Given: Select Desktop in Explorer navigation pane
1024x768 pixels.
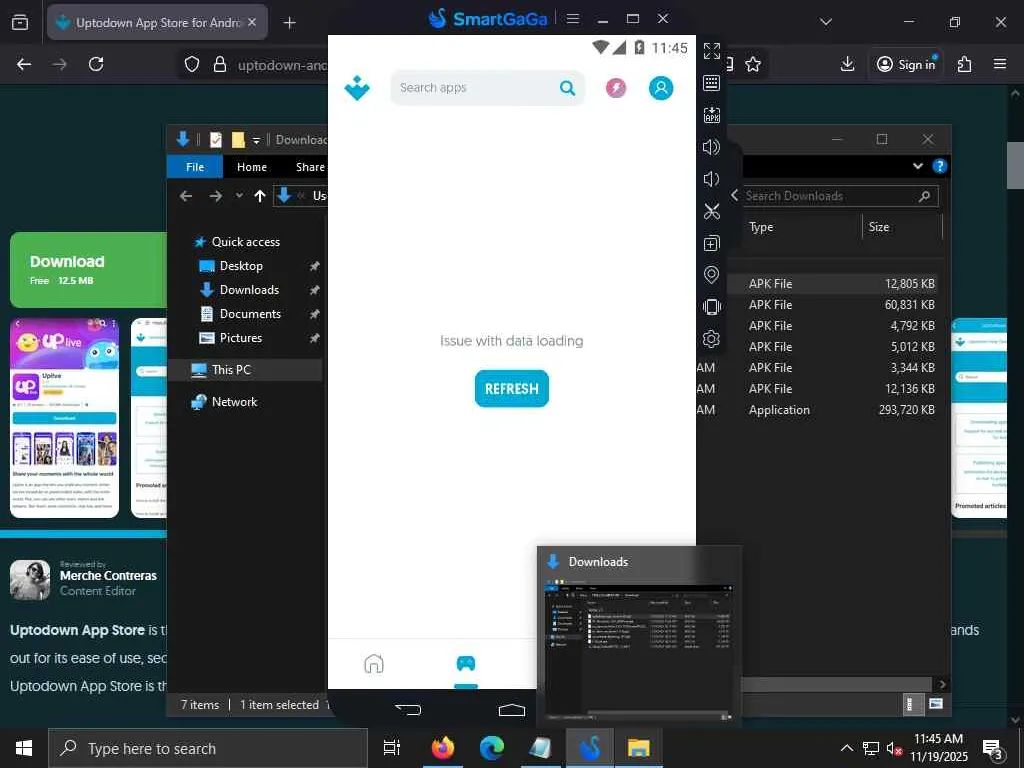Looking at the screenshot, I should click(x=241, y=266).
